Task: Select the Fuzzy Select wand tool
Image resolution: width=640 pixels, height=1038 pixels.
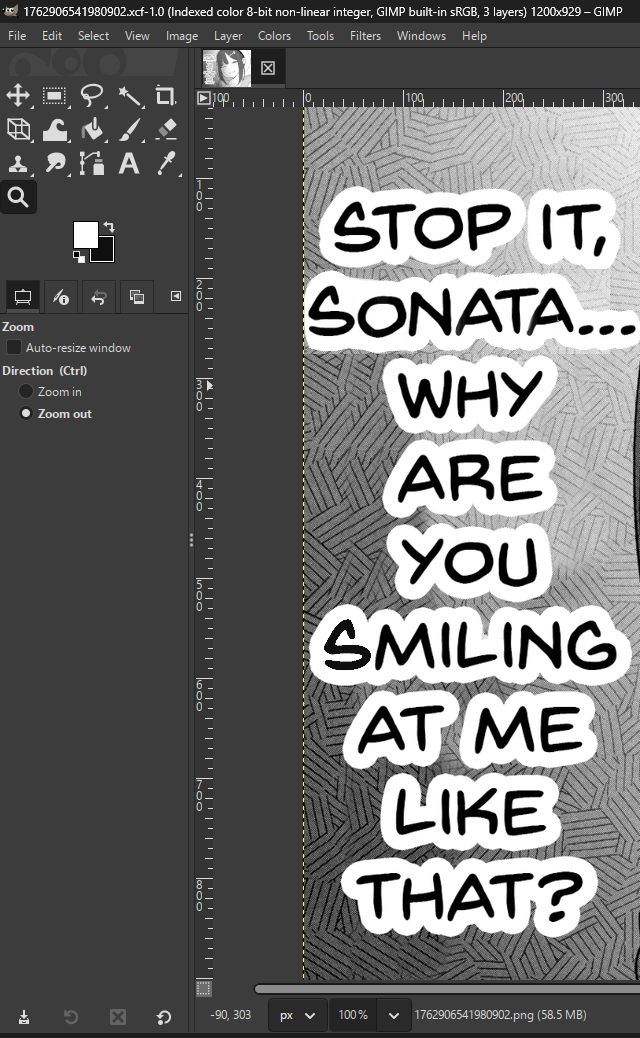Action: click(129, 95)
